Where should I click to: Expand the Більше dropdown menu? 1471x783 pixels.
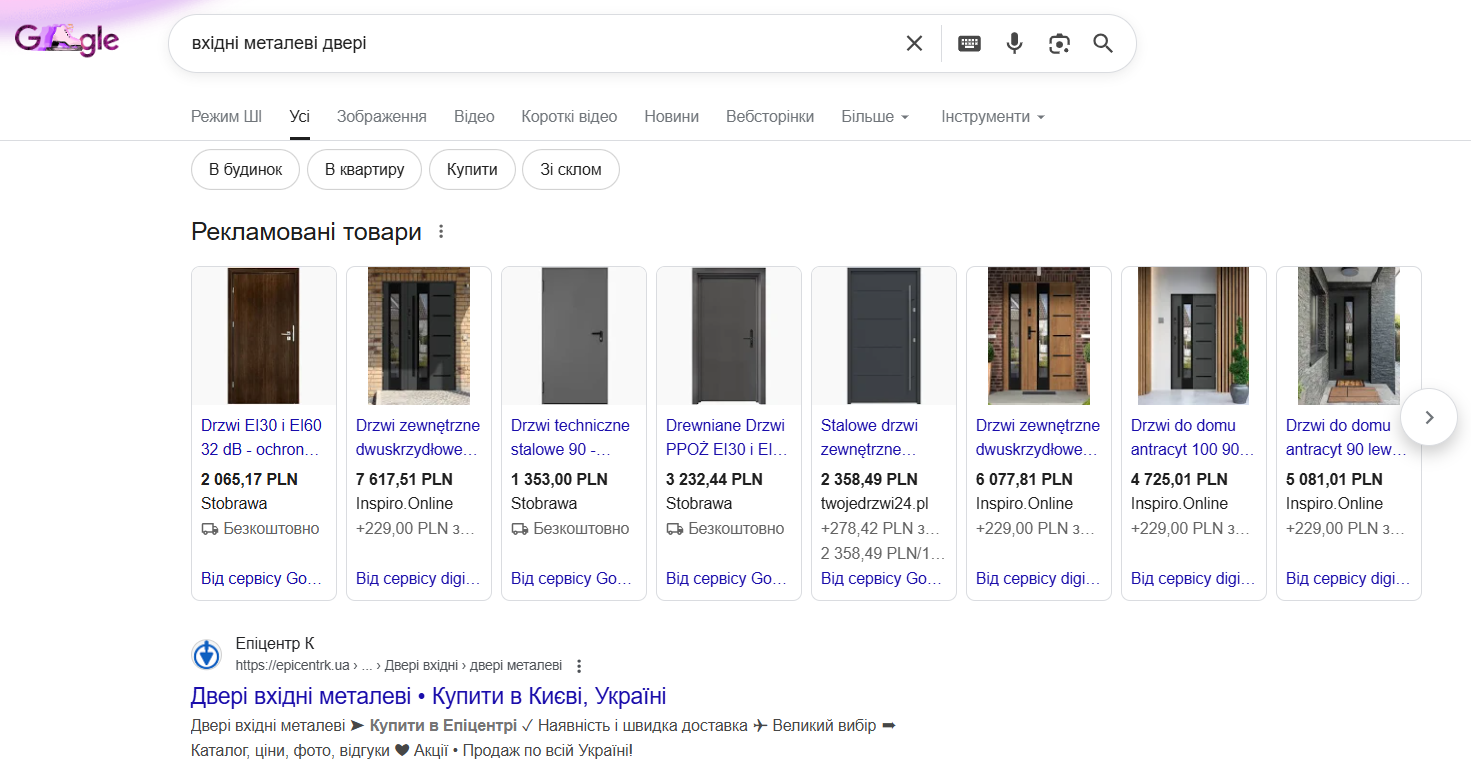click(x=875, y=117)
